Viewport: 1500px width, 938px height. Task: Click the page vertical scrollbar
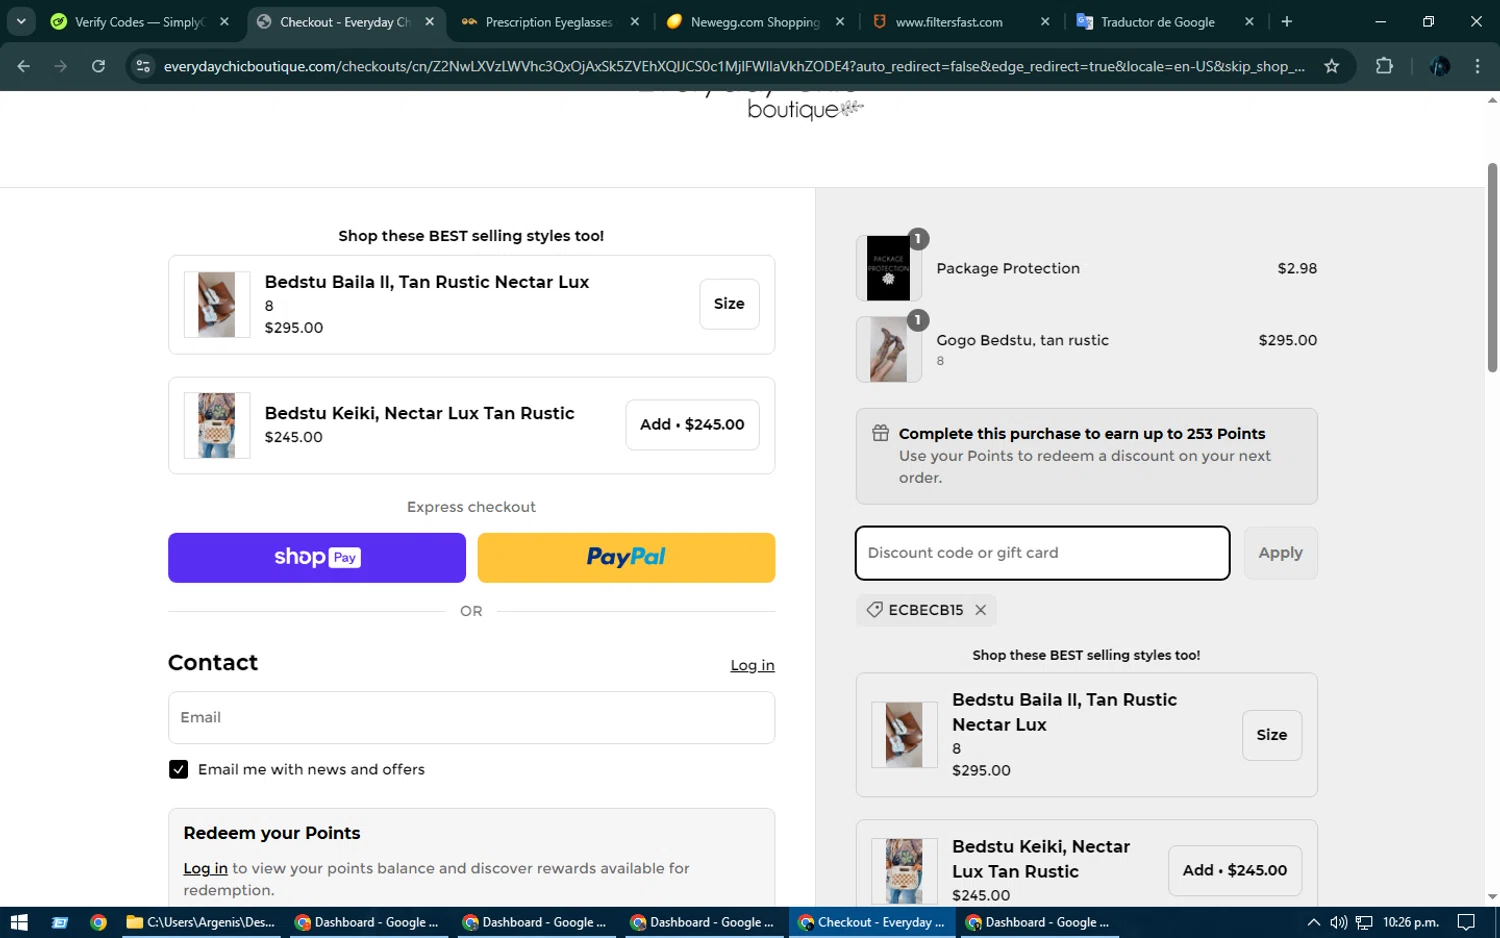coord(1492,268)
